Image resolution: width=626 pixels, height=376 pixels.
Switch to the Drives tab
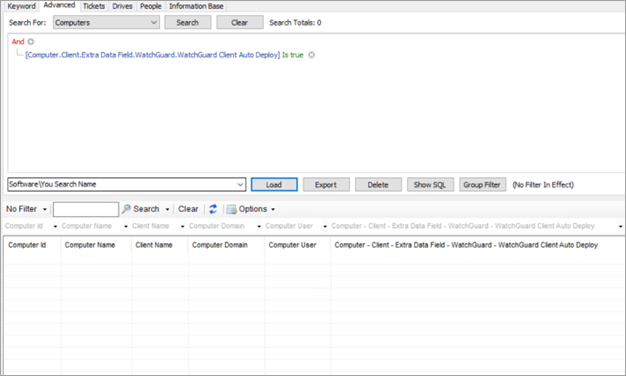(x=122, y=6)
